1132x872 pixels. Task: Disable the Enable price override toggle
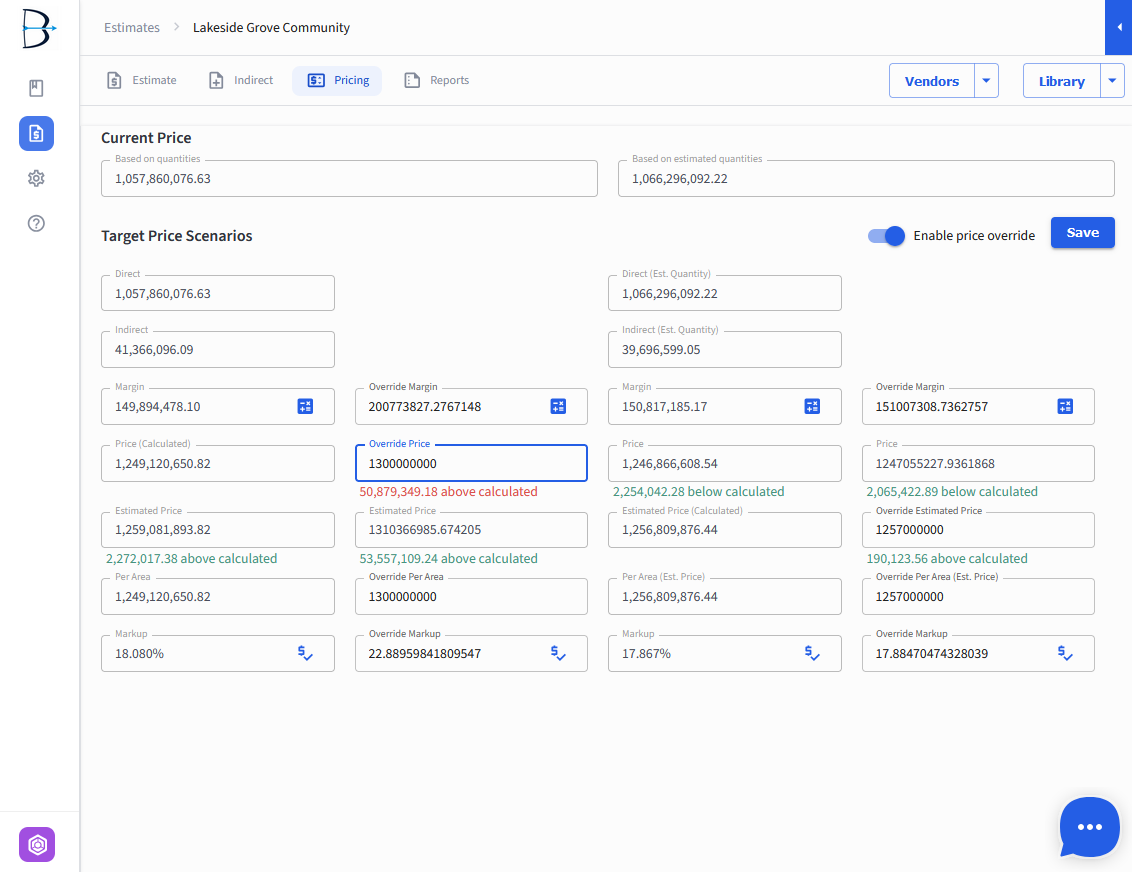click(x=885, y=235)
